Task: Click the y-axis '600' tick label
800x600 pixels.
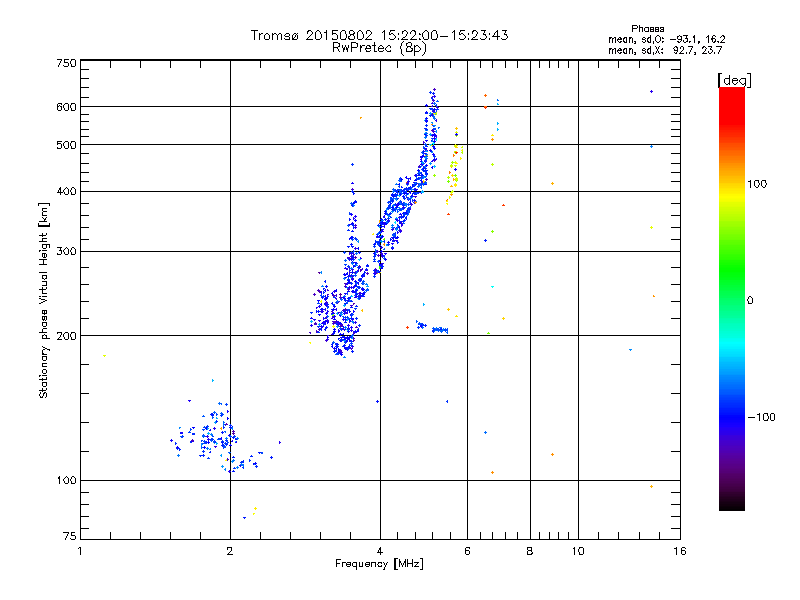Action: pos(66,107)
